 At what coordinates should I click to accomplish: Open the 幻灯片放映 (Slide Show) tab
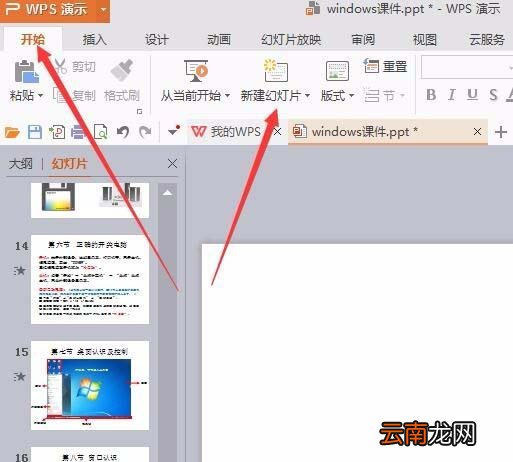click(291, 40)
